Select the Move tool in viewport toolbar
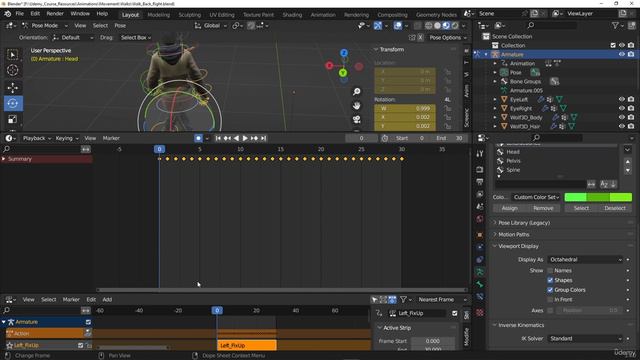 13,87
